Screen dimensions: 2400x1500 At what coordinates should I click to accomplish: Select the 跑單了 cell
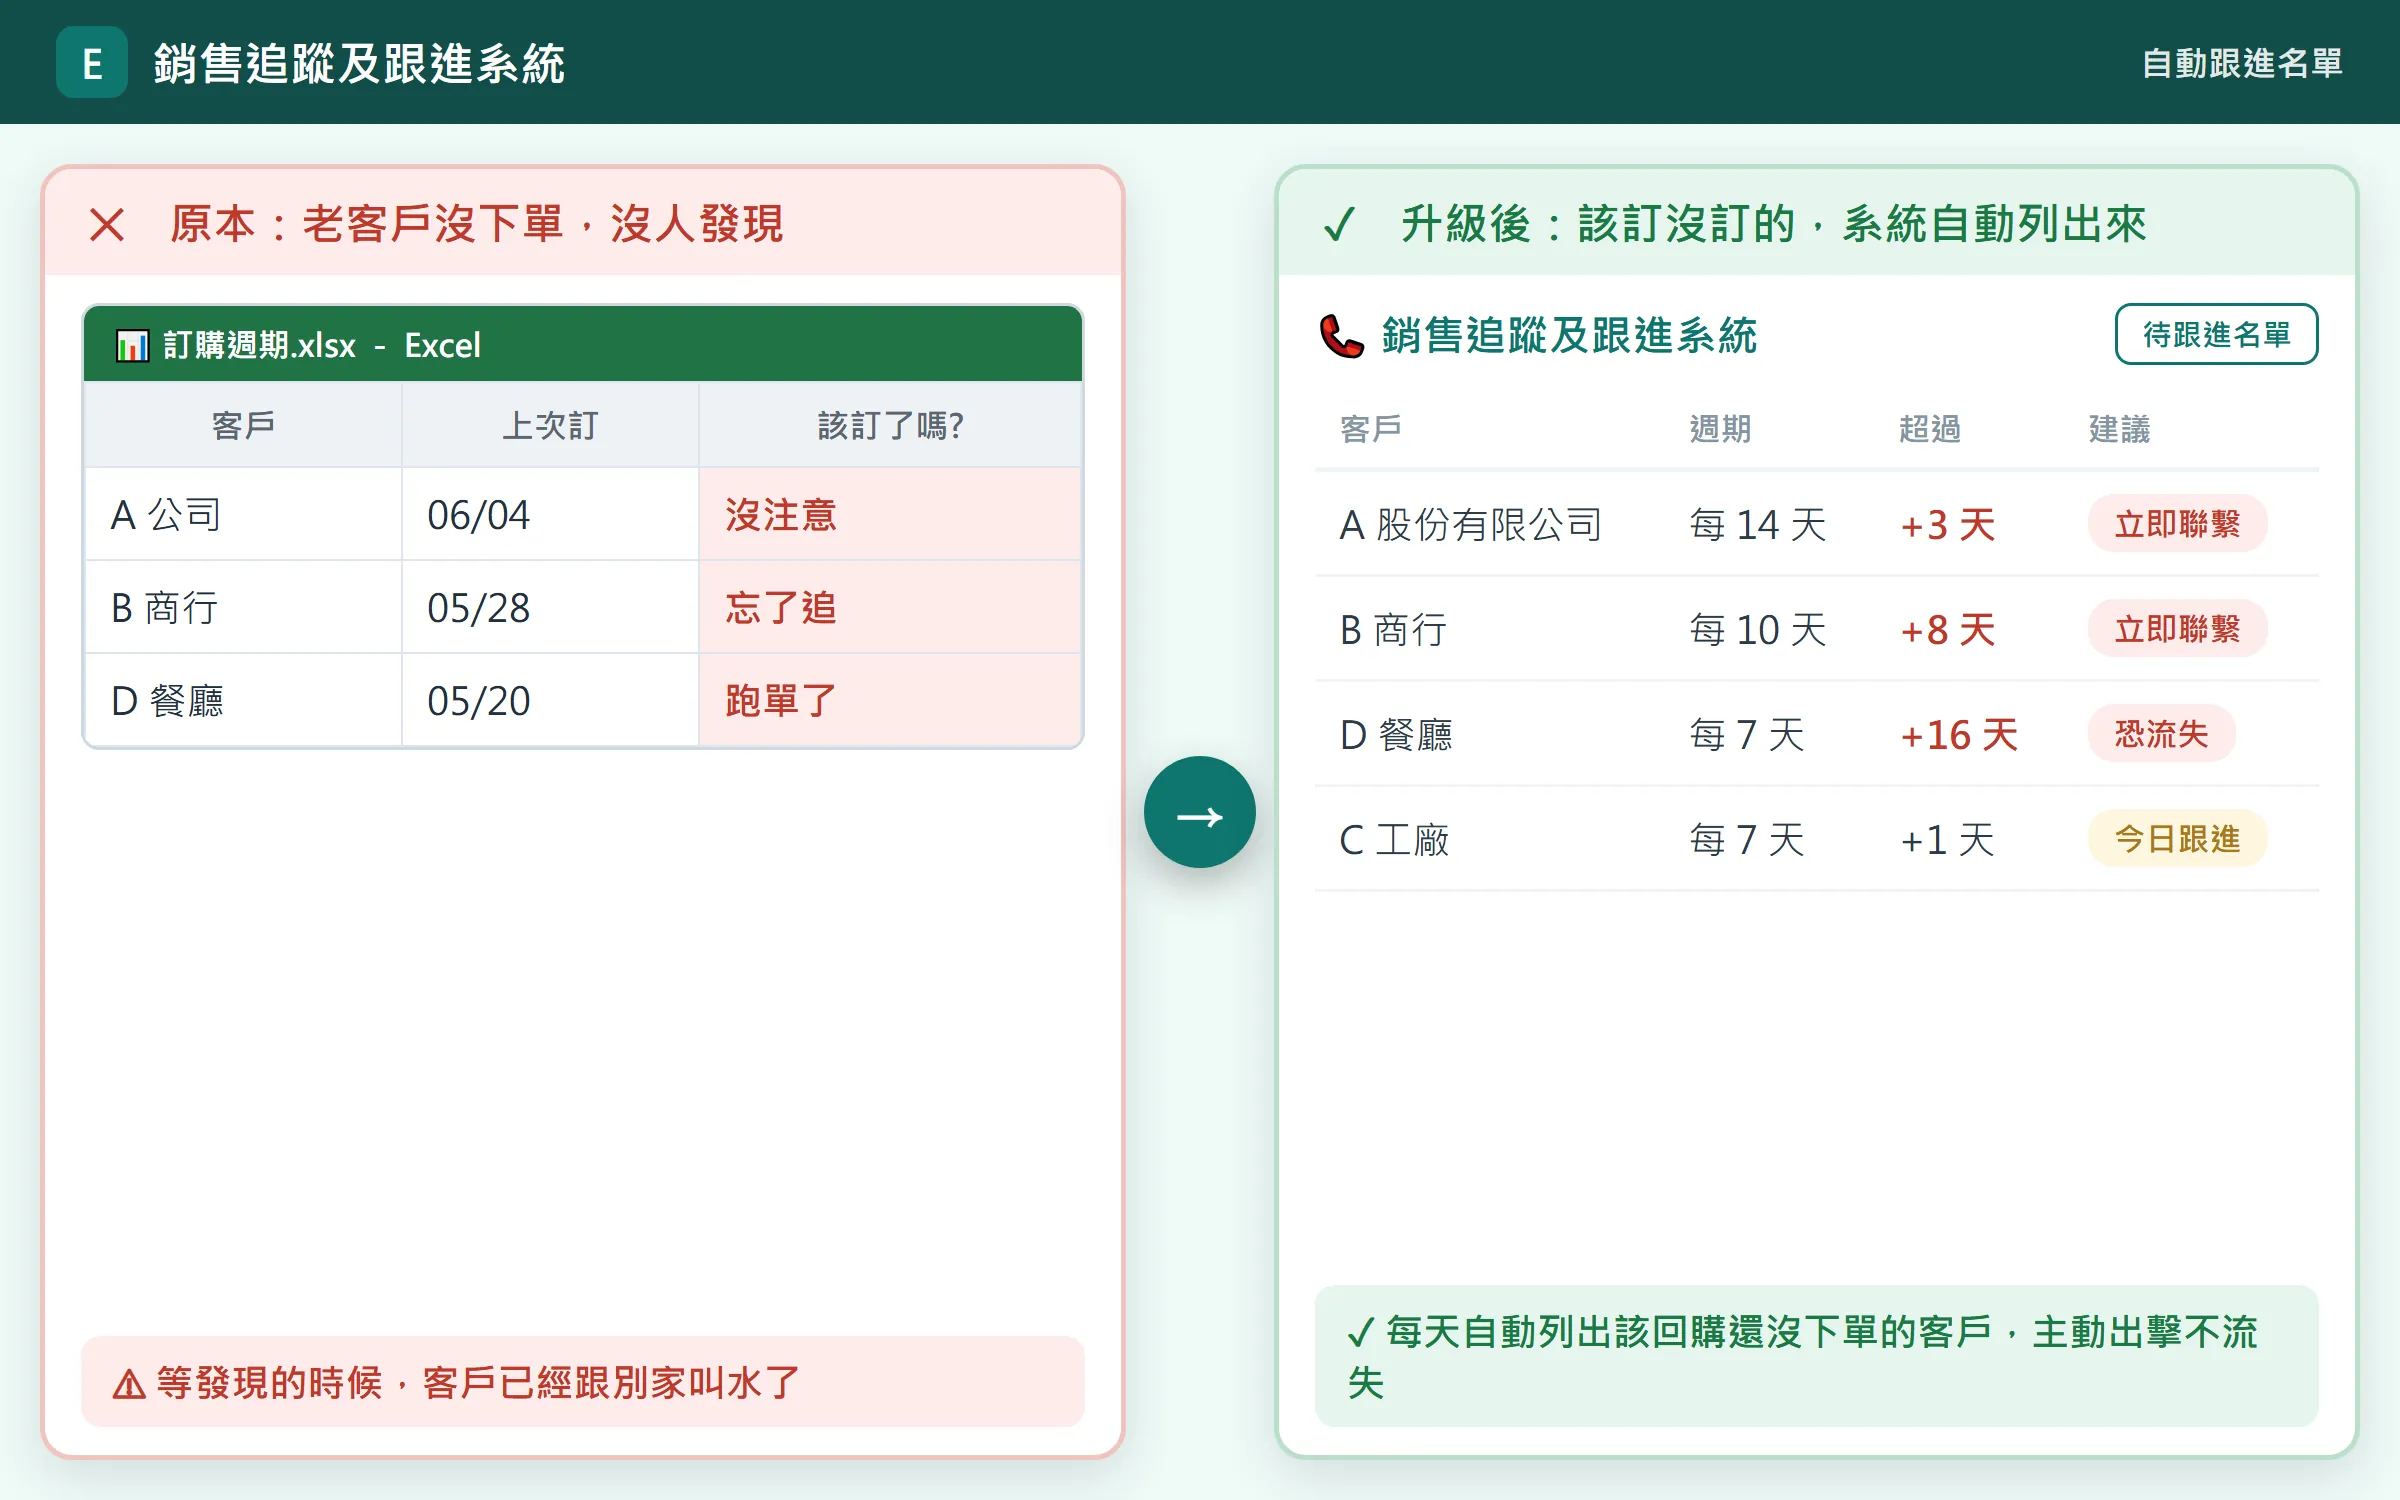890,700
